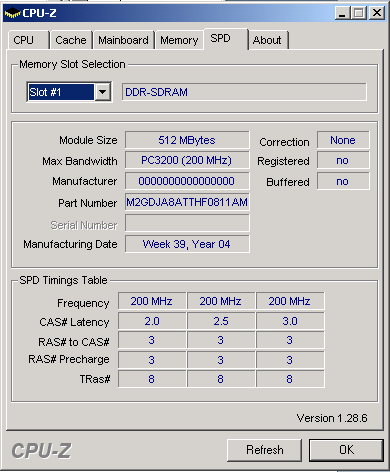The width and height of the screenshot is (390, 472).
Task: Click the DDR-SDRAM memory type field
Action: pyautogui.click(x=244, y=92)
